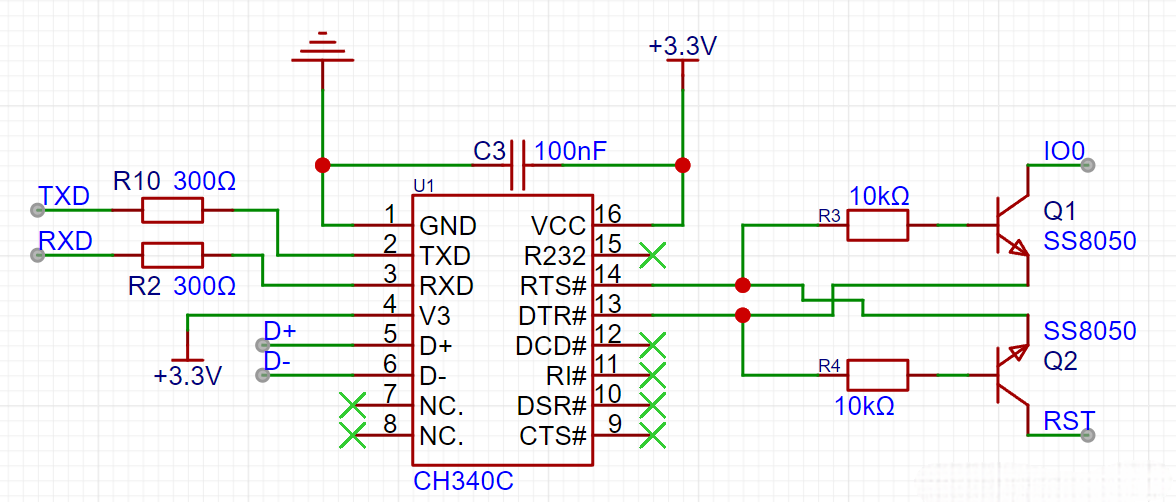Click the junction dot right of the 100nF capacitor
Viewport: 1176px width, 502px height.
[x=682, y=165]
